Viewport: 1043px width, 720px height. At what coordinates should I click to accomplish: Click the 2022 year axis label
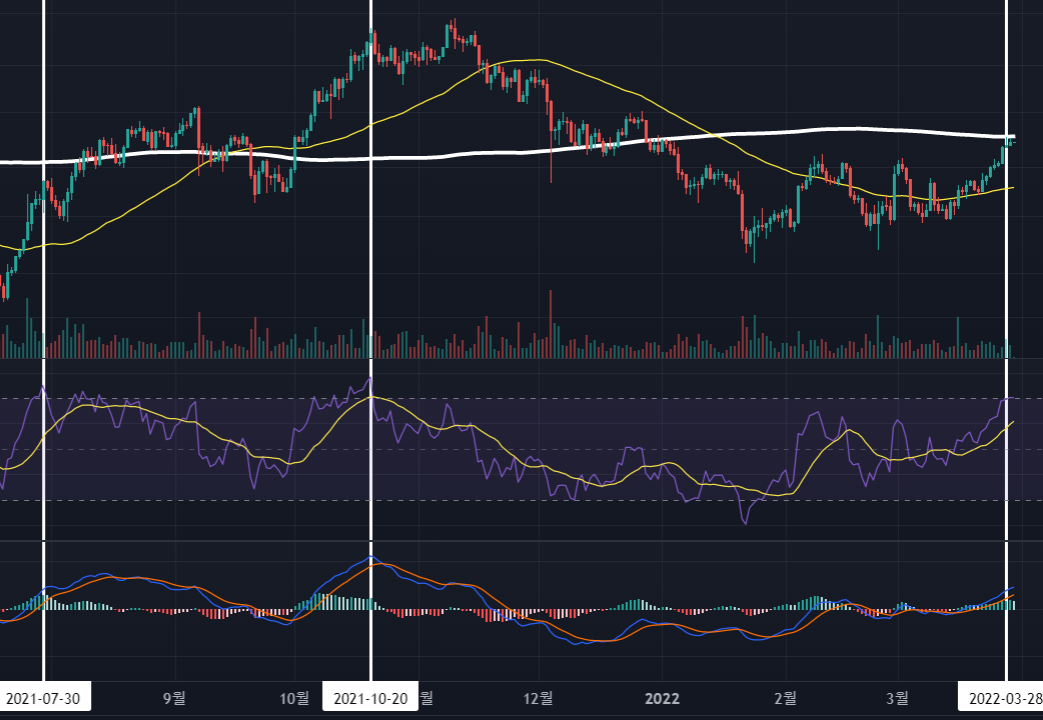[663, 698]
